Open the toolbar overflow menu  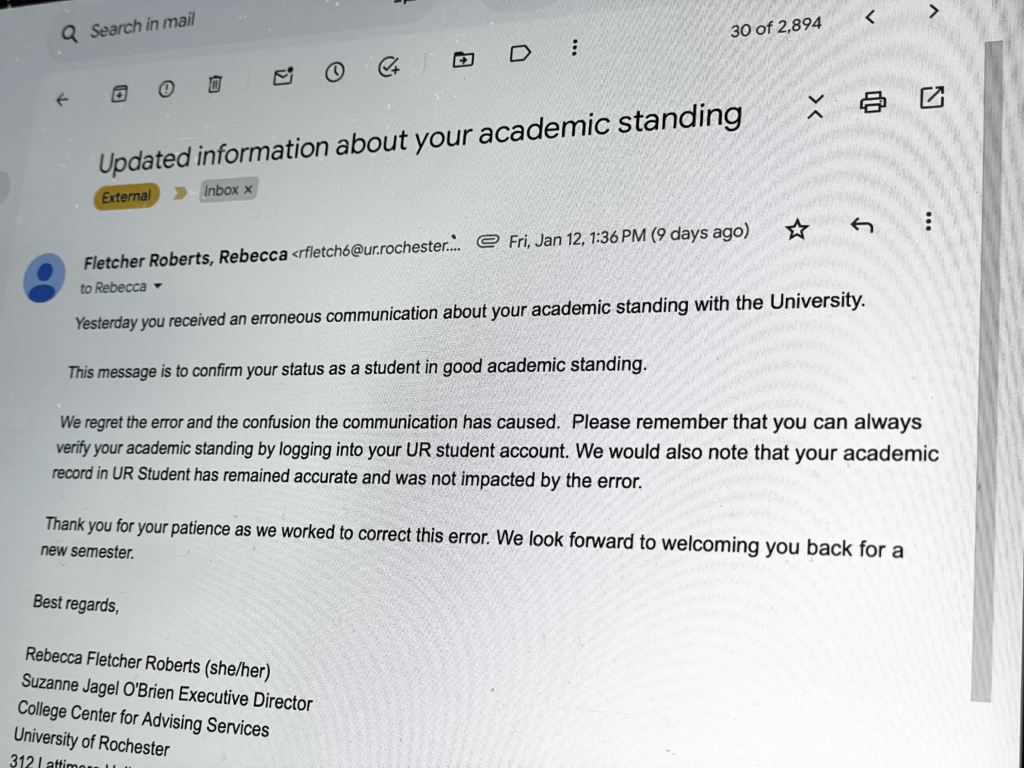click(x=575, y=48)
